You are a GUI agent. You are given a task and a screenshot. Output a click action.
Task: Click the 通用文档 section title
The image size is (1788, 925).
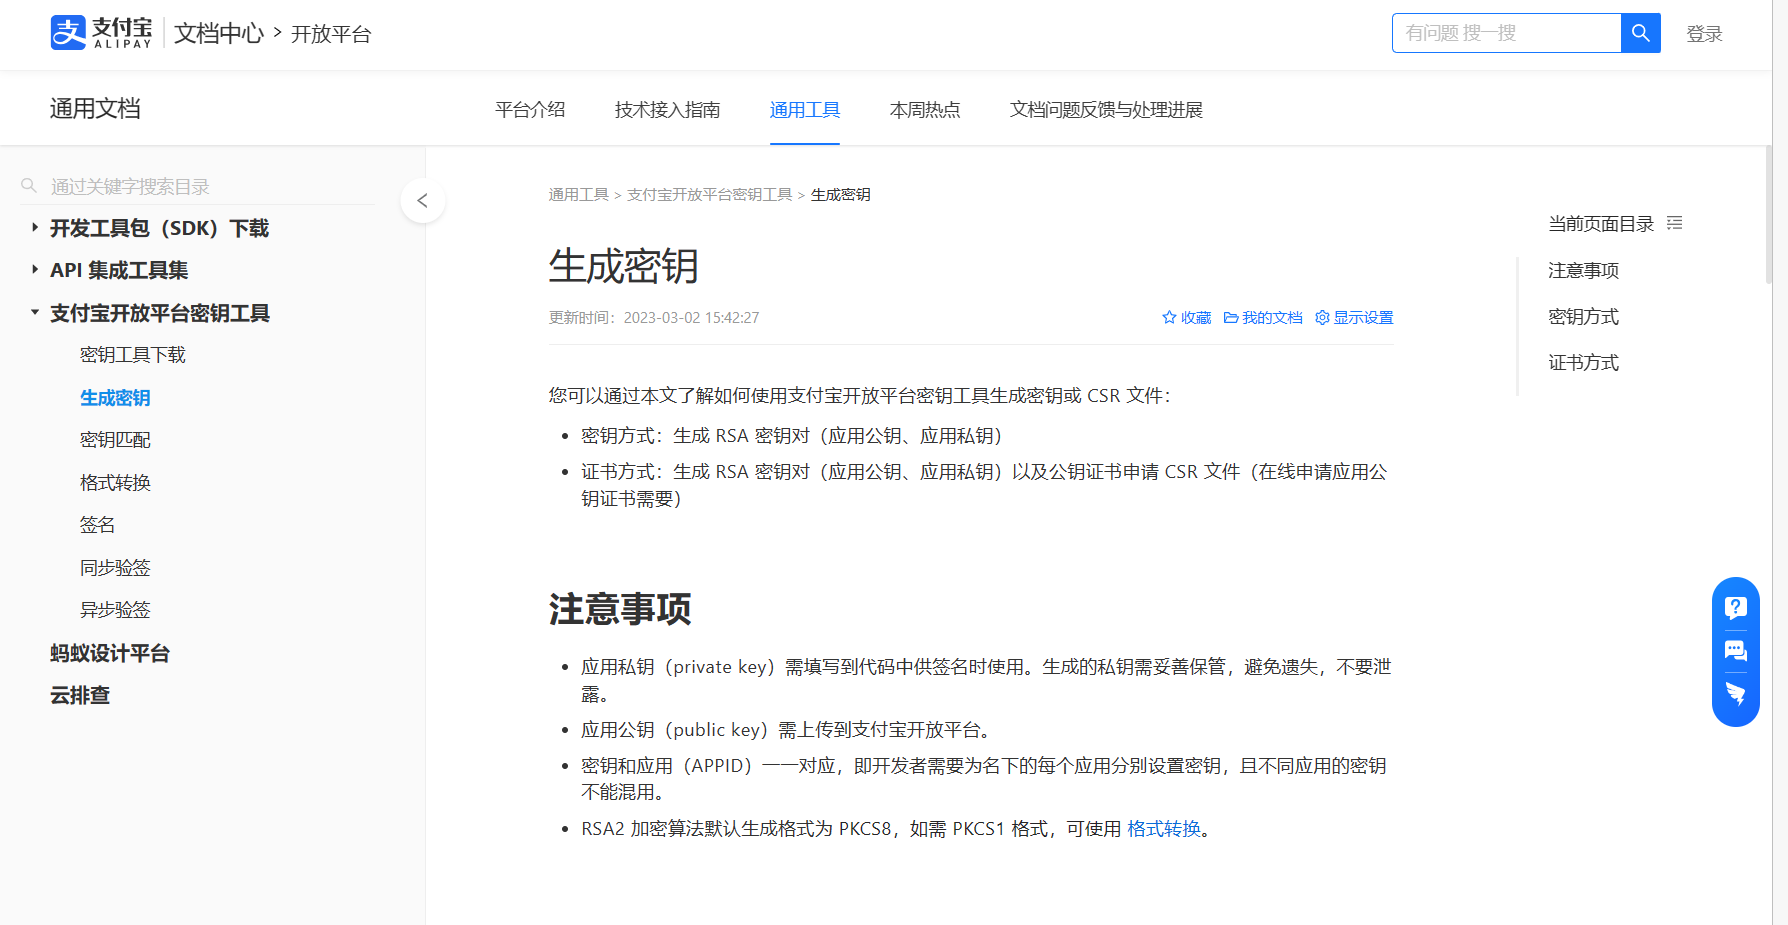[x=95, y=108]
